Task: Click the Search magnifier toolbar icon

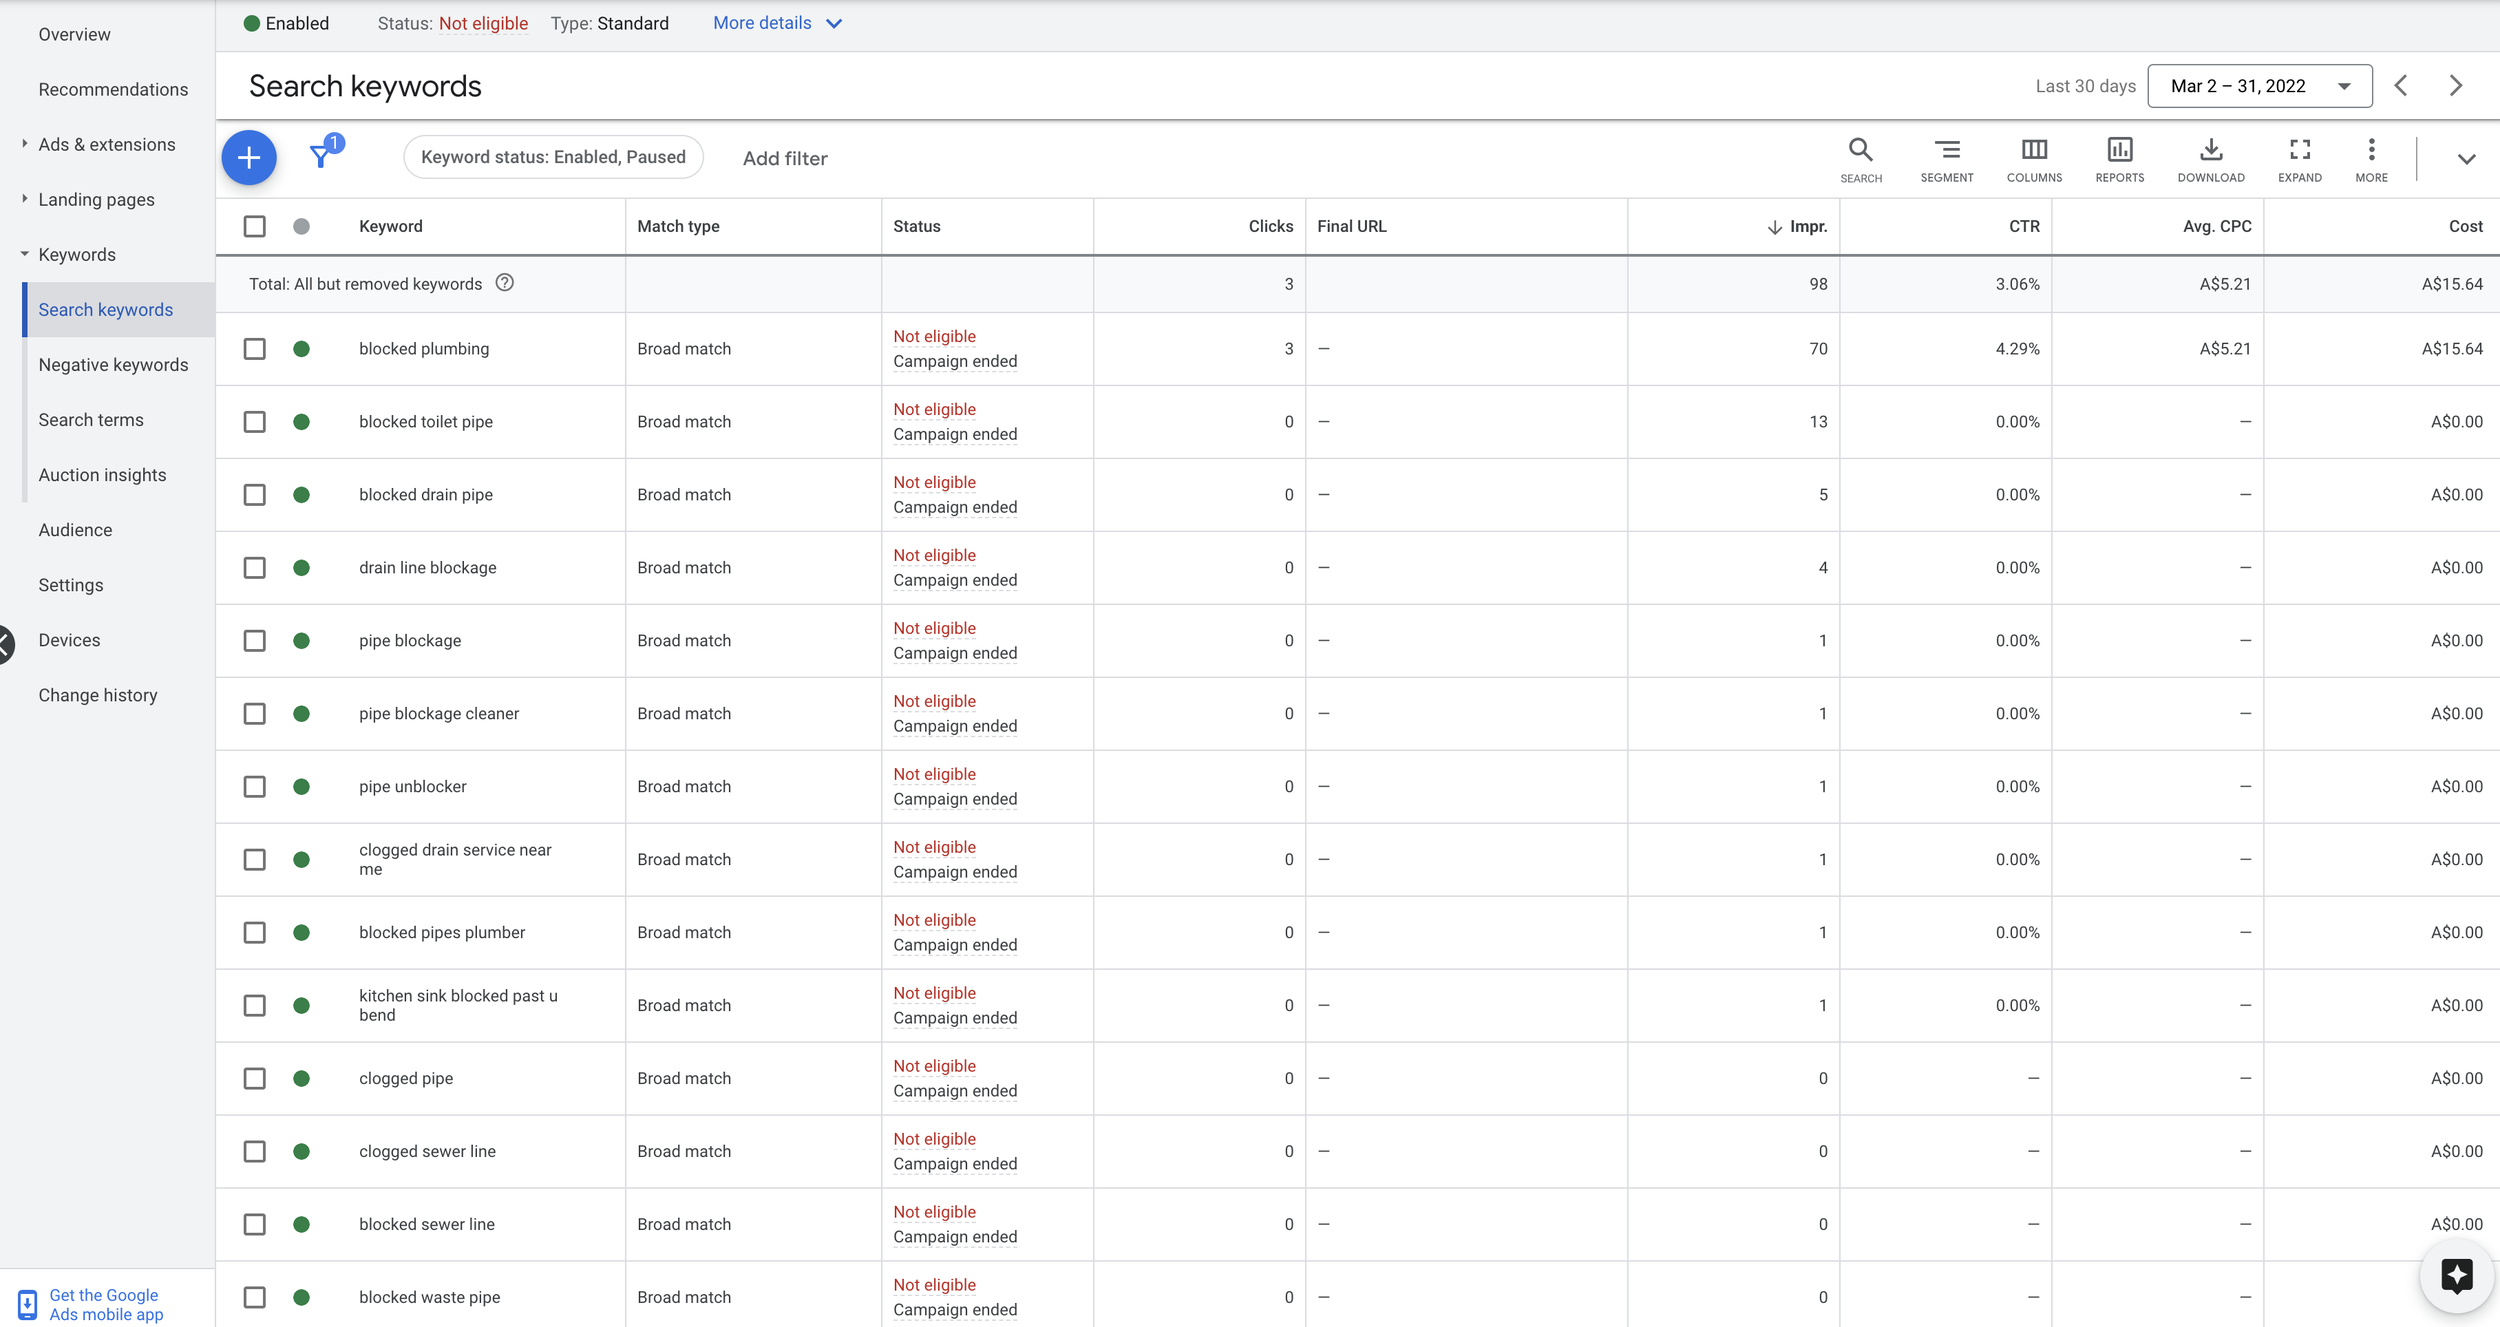Action: tap(1860, 159)
